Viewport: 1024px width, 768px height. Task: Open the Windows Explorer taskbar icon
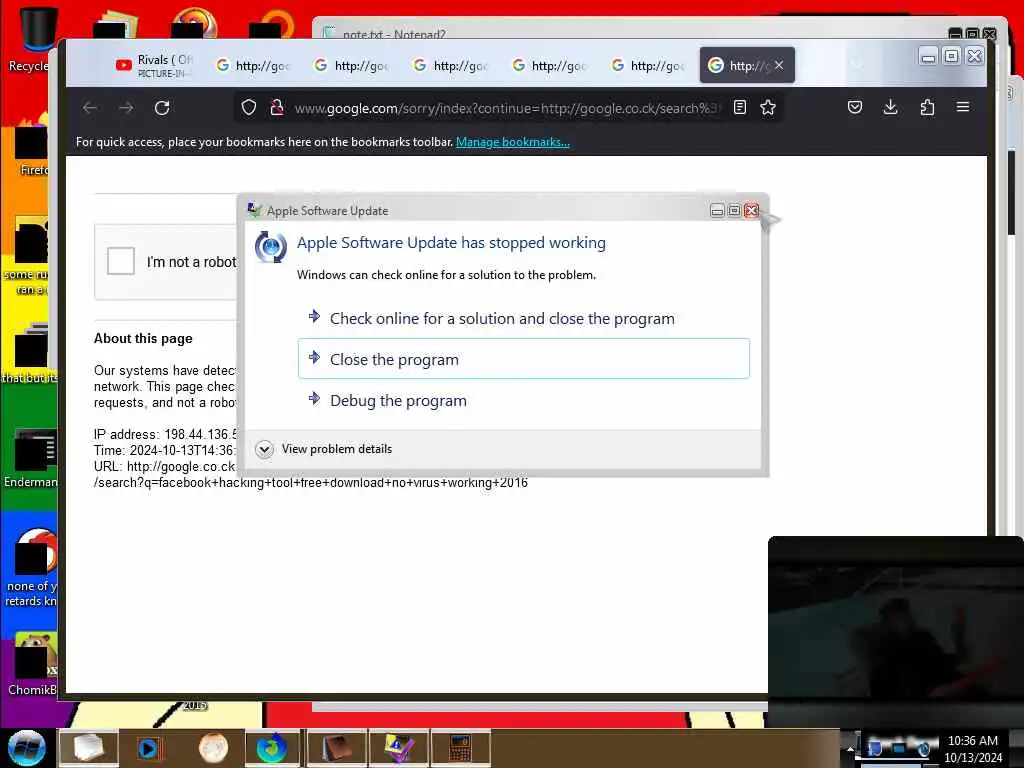89,748
